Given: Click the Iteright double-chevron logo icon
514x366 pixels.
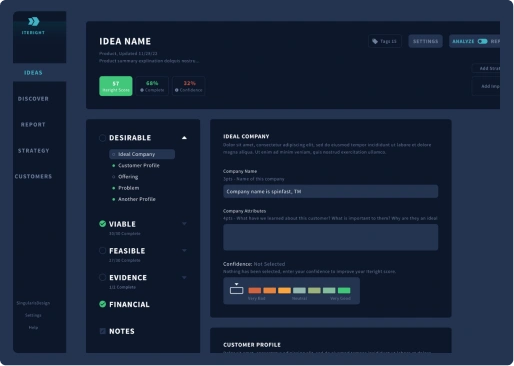Looking at the screenshot, I should pos(33,22).
